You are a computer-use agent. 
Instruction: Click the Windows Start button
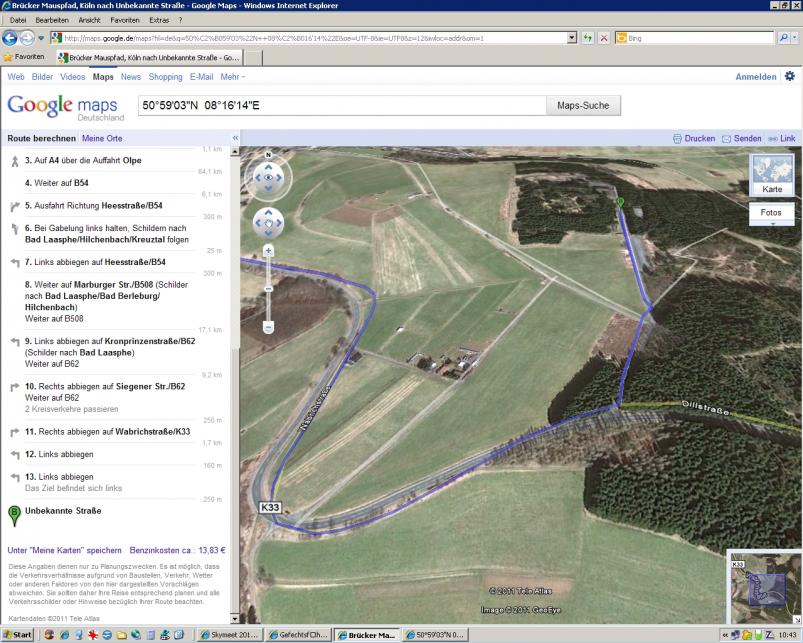(17, 635)
